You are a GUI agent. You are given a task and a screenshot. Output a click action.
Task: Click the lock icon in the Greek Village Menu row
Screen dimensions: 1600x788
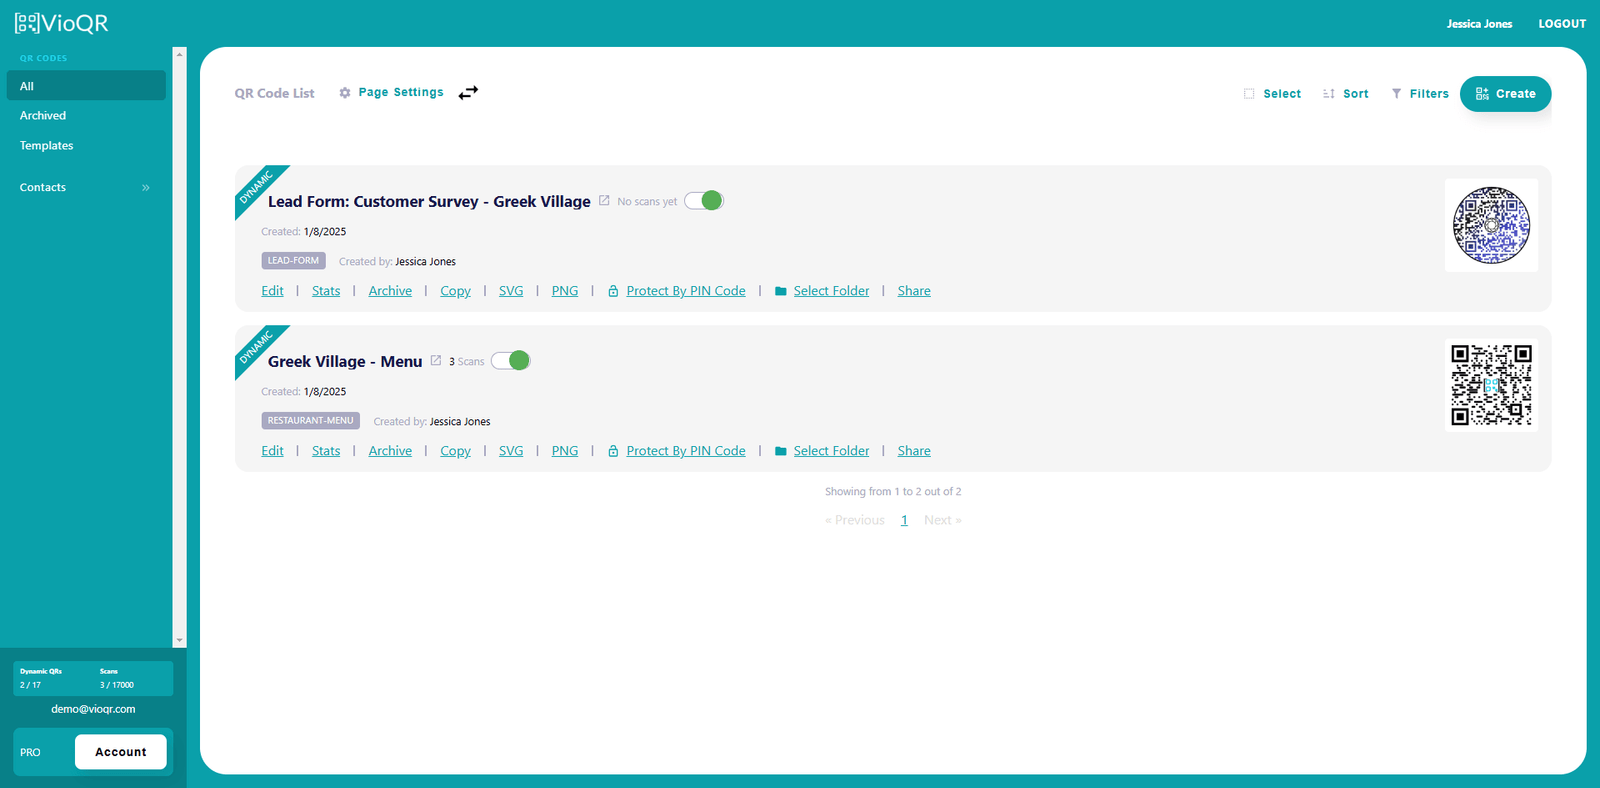pos(613,451)
